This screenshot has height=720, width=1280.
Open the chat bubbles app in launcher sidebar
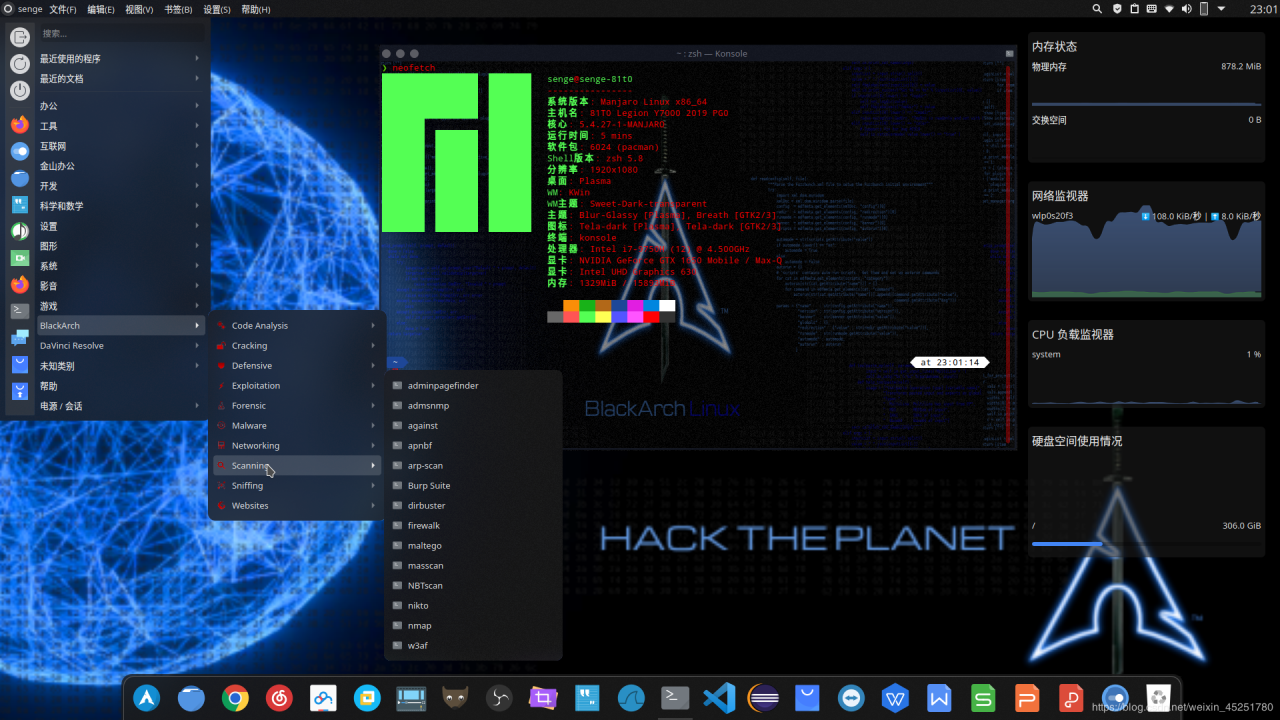20,338
